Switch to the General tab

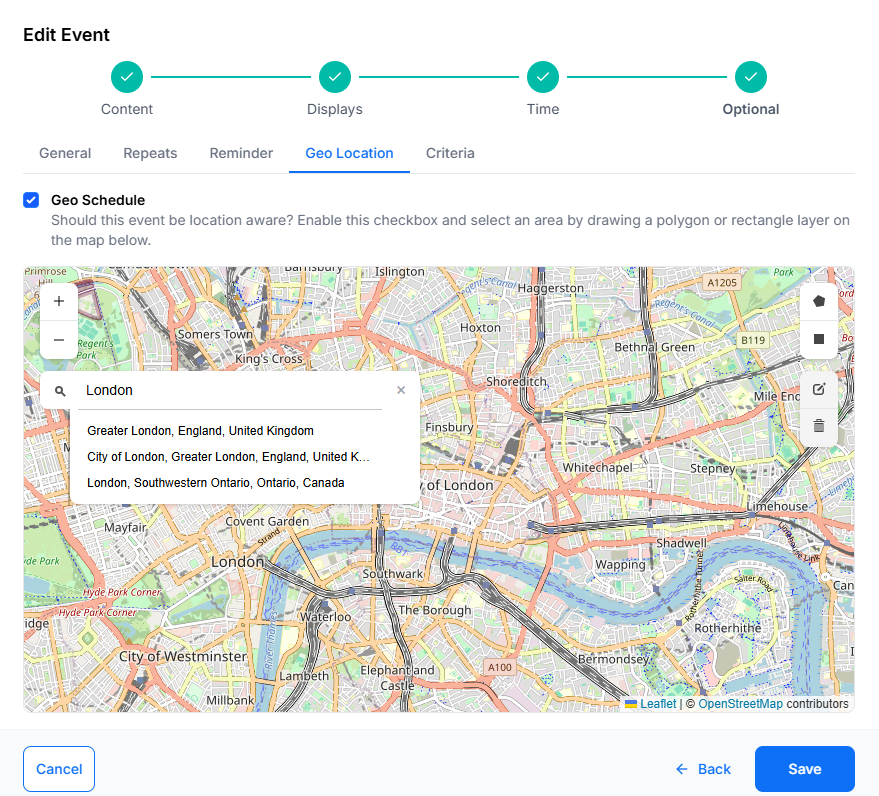click(65, 153)
